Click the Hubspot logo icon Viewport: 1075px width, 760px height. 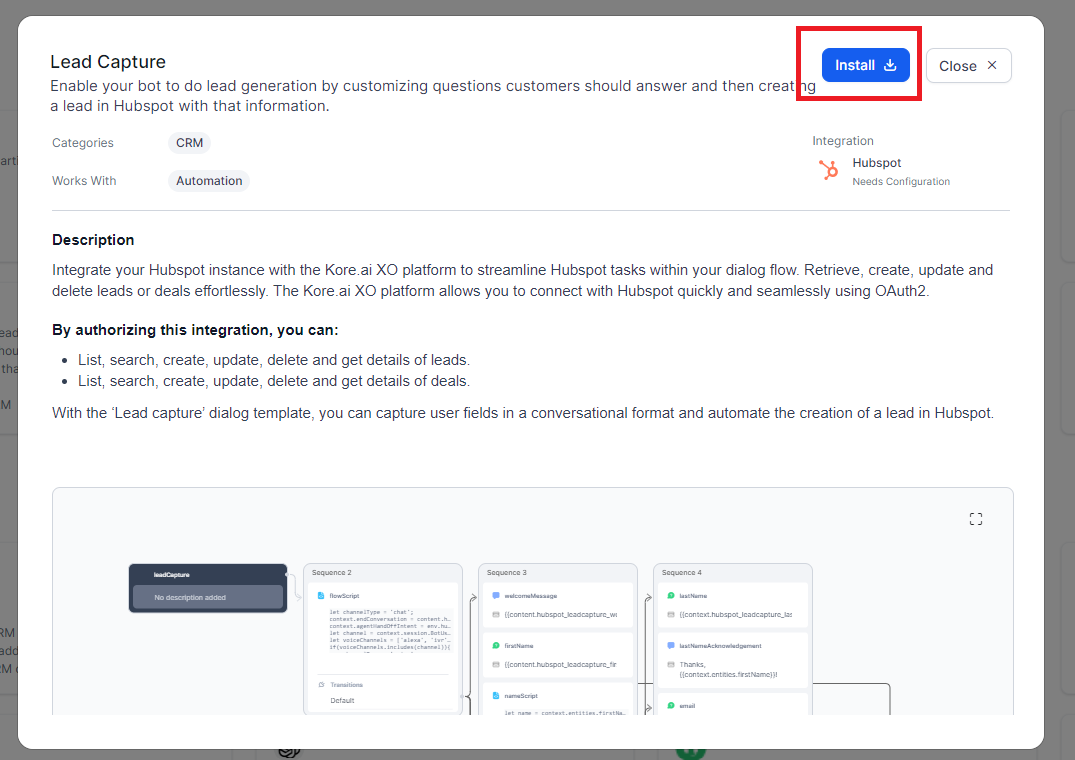click(x=828, y=169)
